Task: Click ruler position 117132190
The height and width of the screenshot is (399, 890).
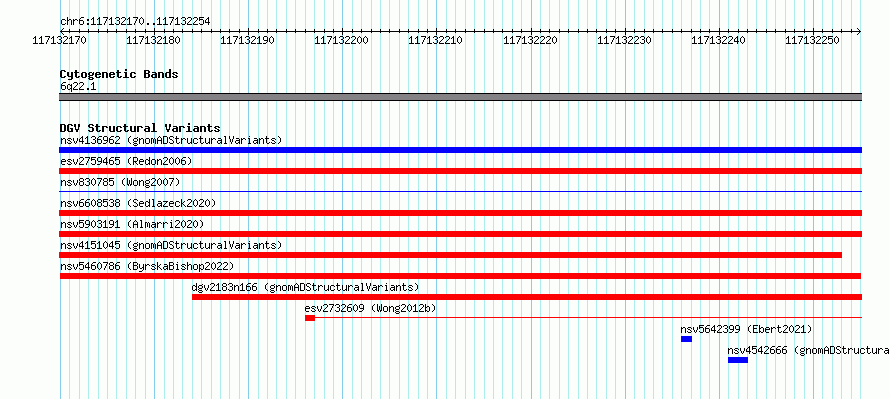Action: pyautogui.click(x=247, y=41)
